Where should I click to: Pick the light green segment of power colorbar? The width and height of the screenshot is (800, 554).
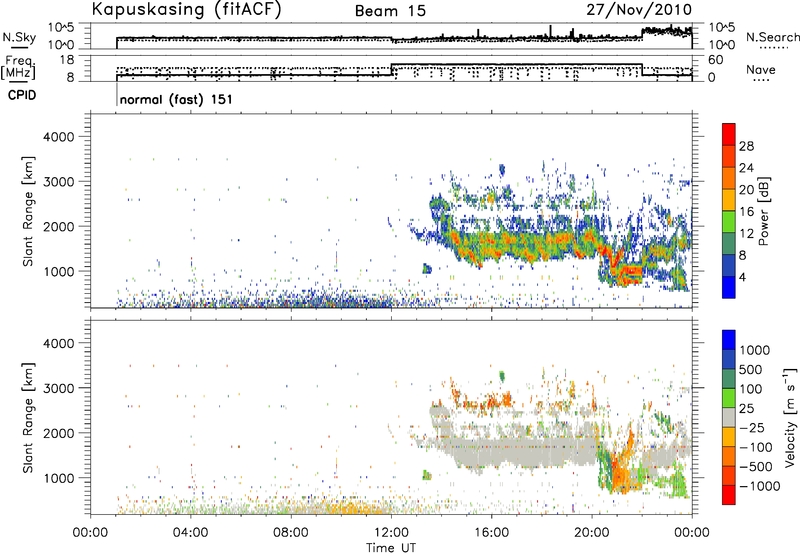[x=729, y=221]
